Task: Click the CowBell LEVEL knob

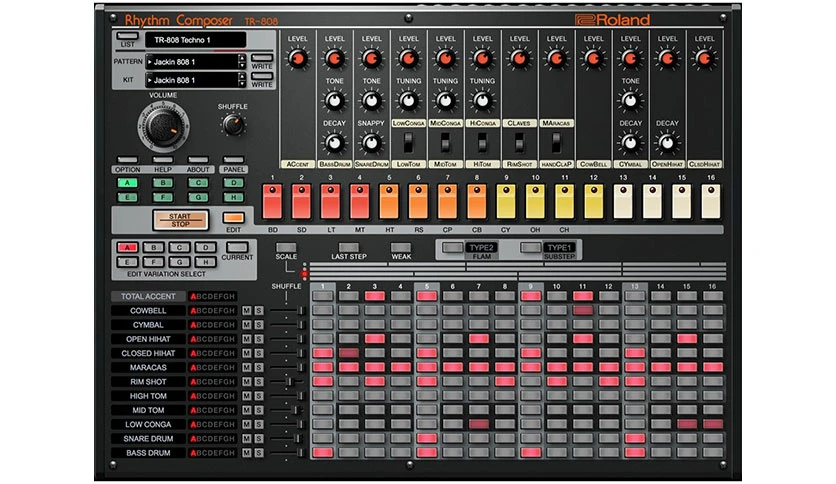Action: tap(593, 59)
